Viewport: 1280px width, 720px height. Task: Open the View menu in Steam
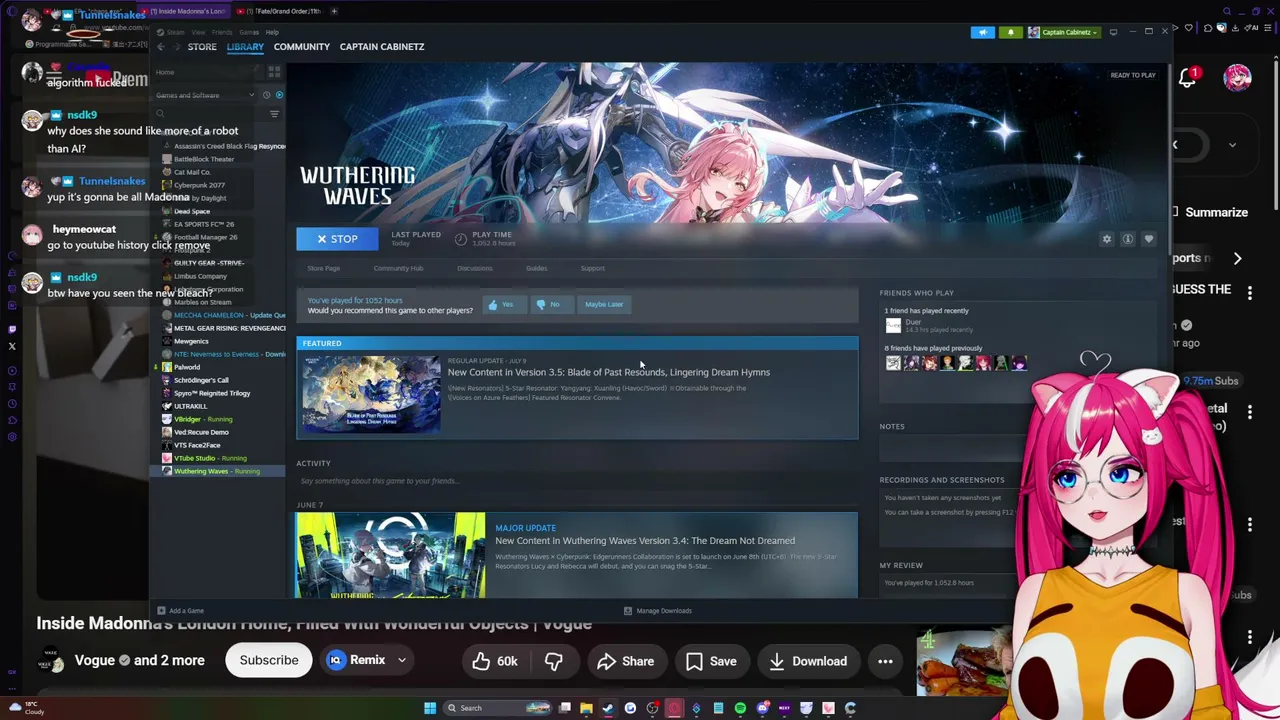198,32
